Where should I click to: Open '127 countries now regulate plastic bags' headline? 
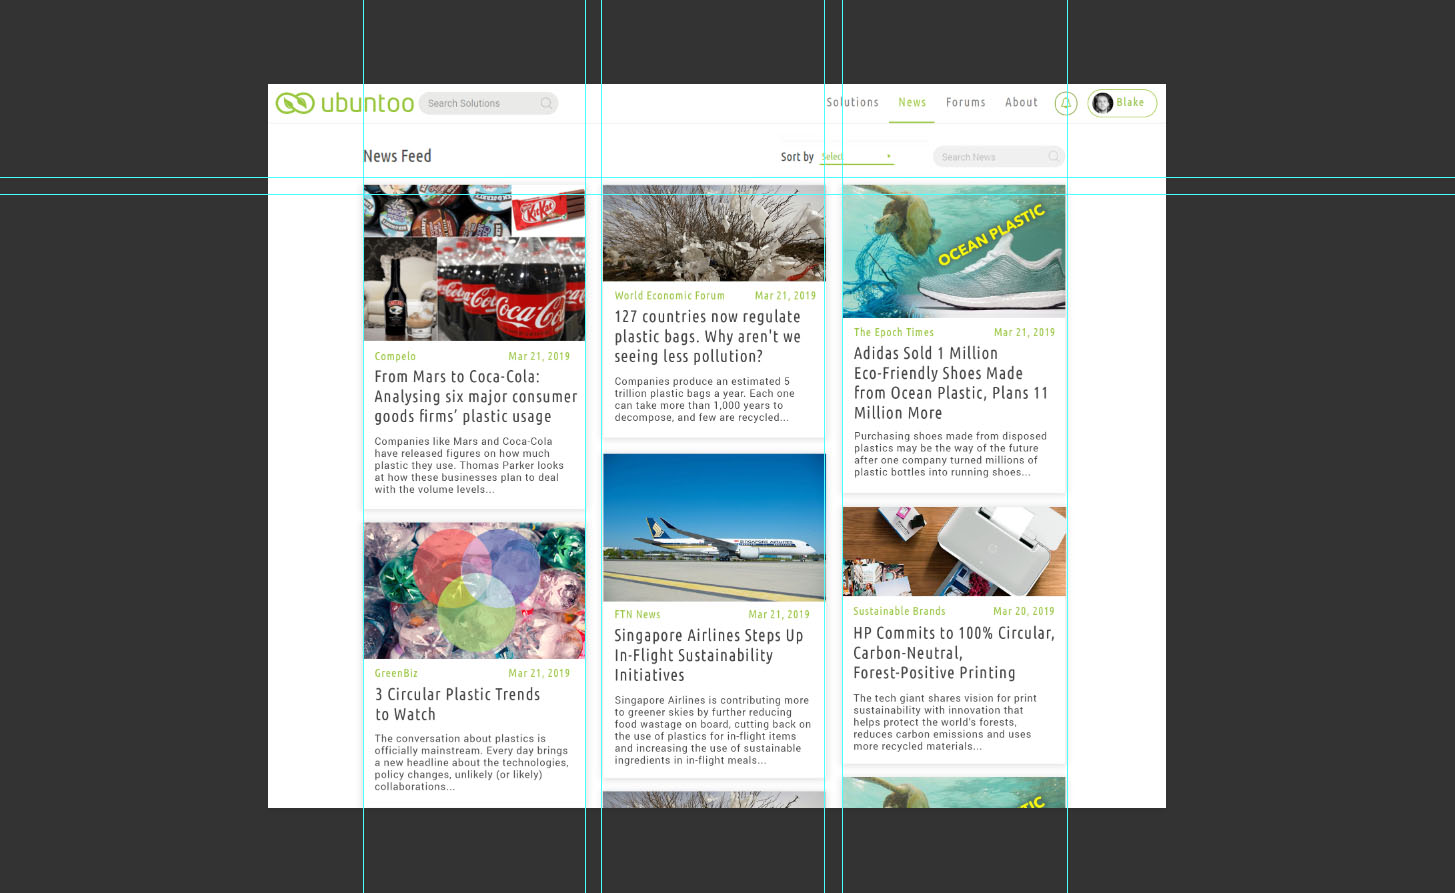click(708, 337)
